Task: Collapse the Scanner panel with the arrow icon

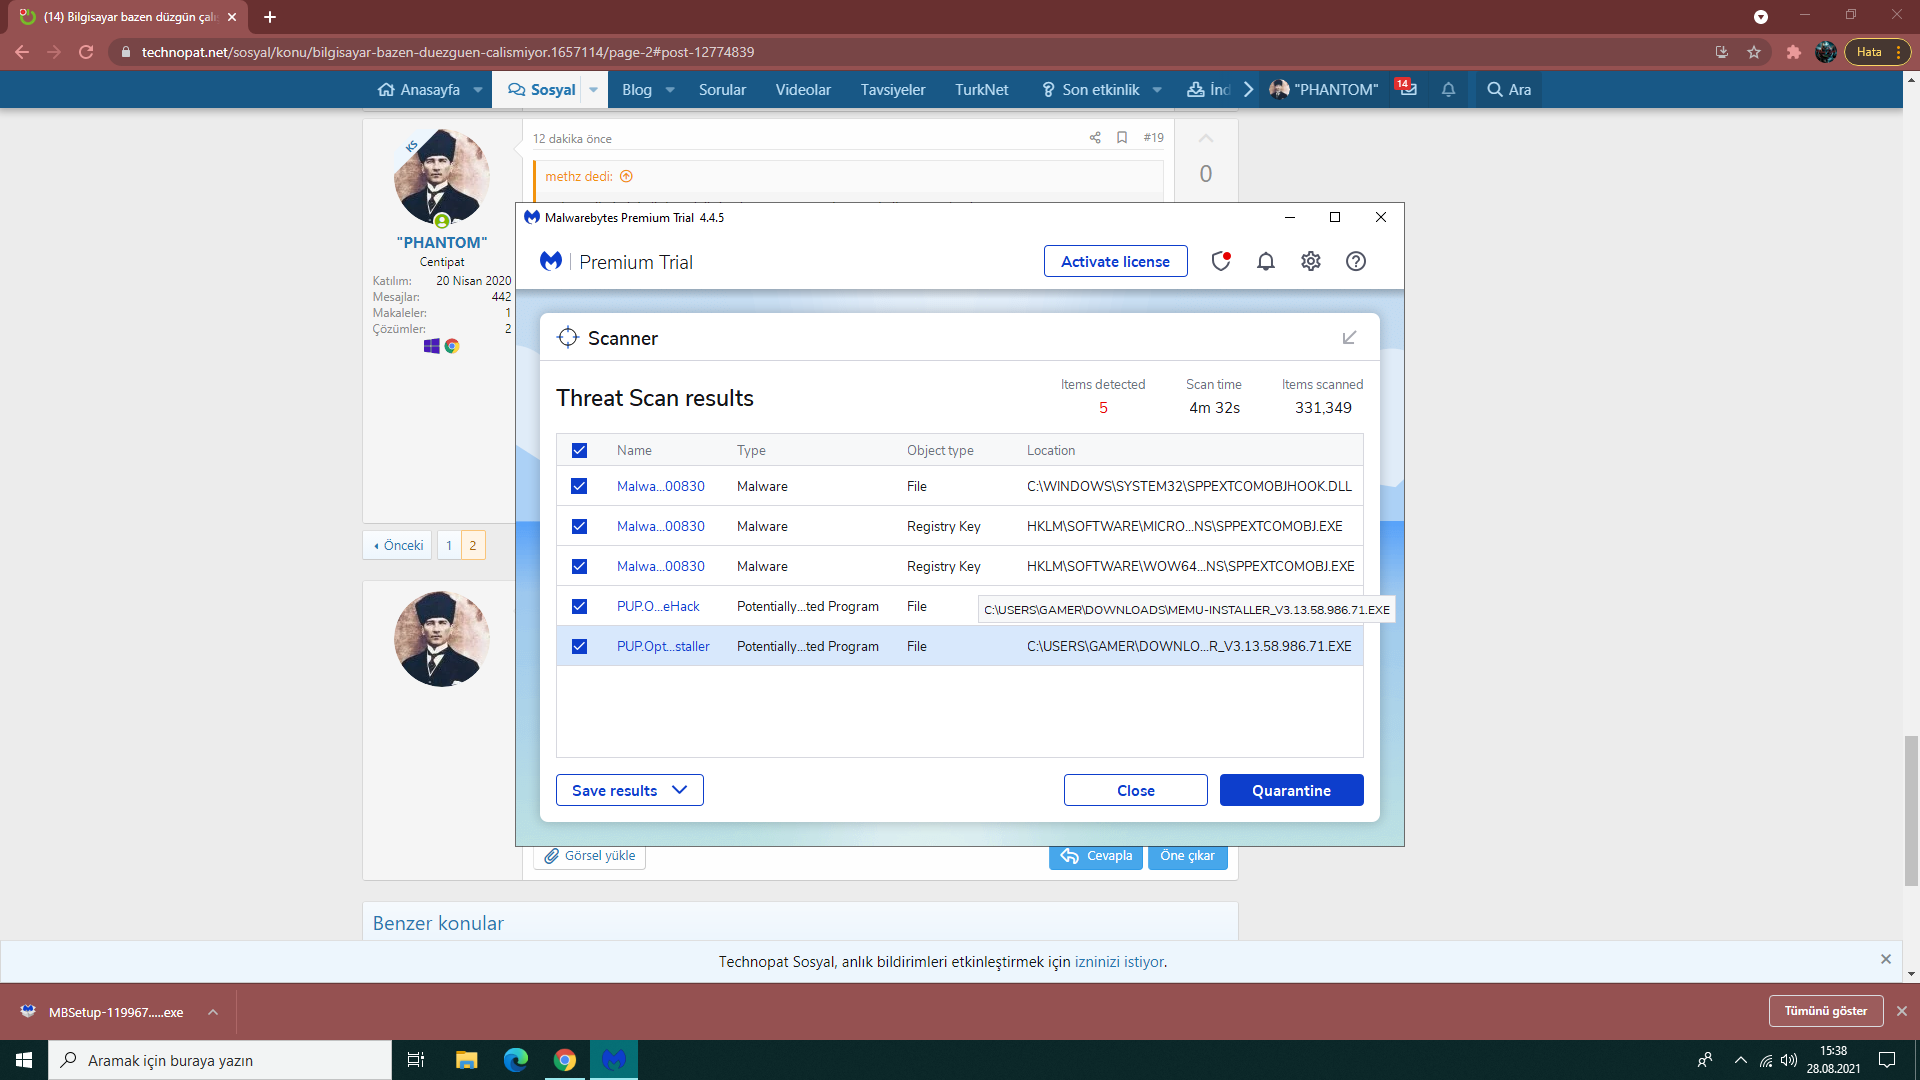Action: click(1349, 338)
